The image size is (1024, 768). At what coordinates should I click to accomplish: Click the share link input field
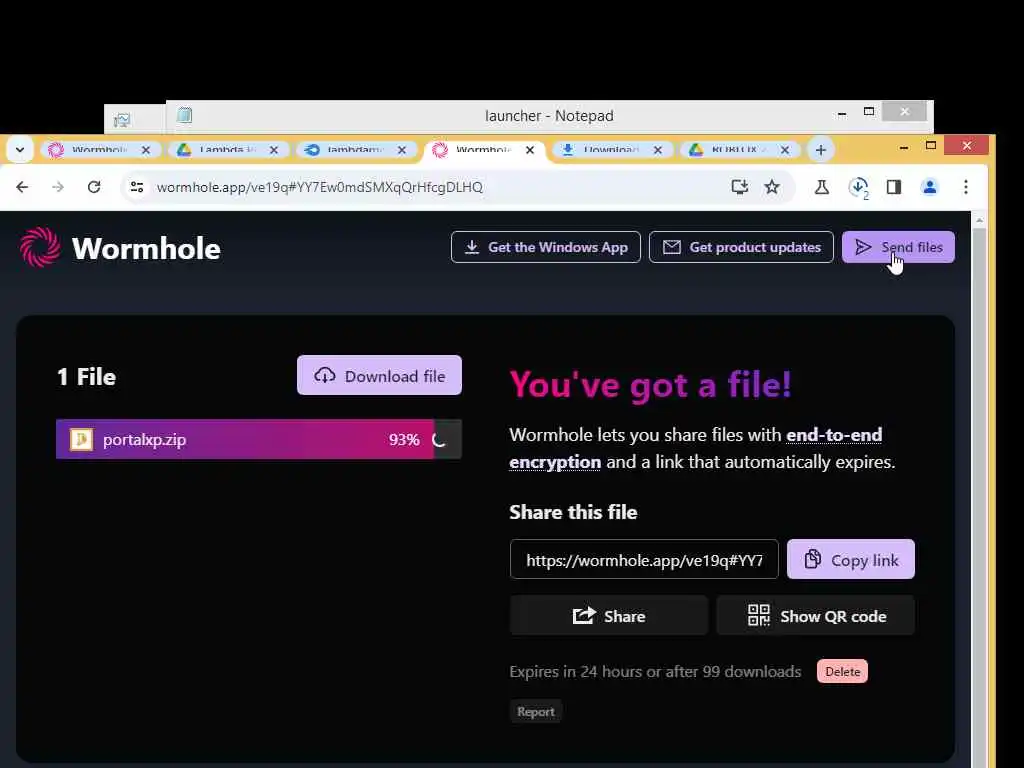[x=644, y=560]
